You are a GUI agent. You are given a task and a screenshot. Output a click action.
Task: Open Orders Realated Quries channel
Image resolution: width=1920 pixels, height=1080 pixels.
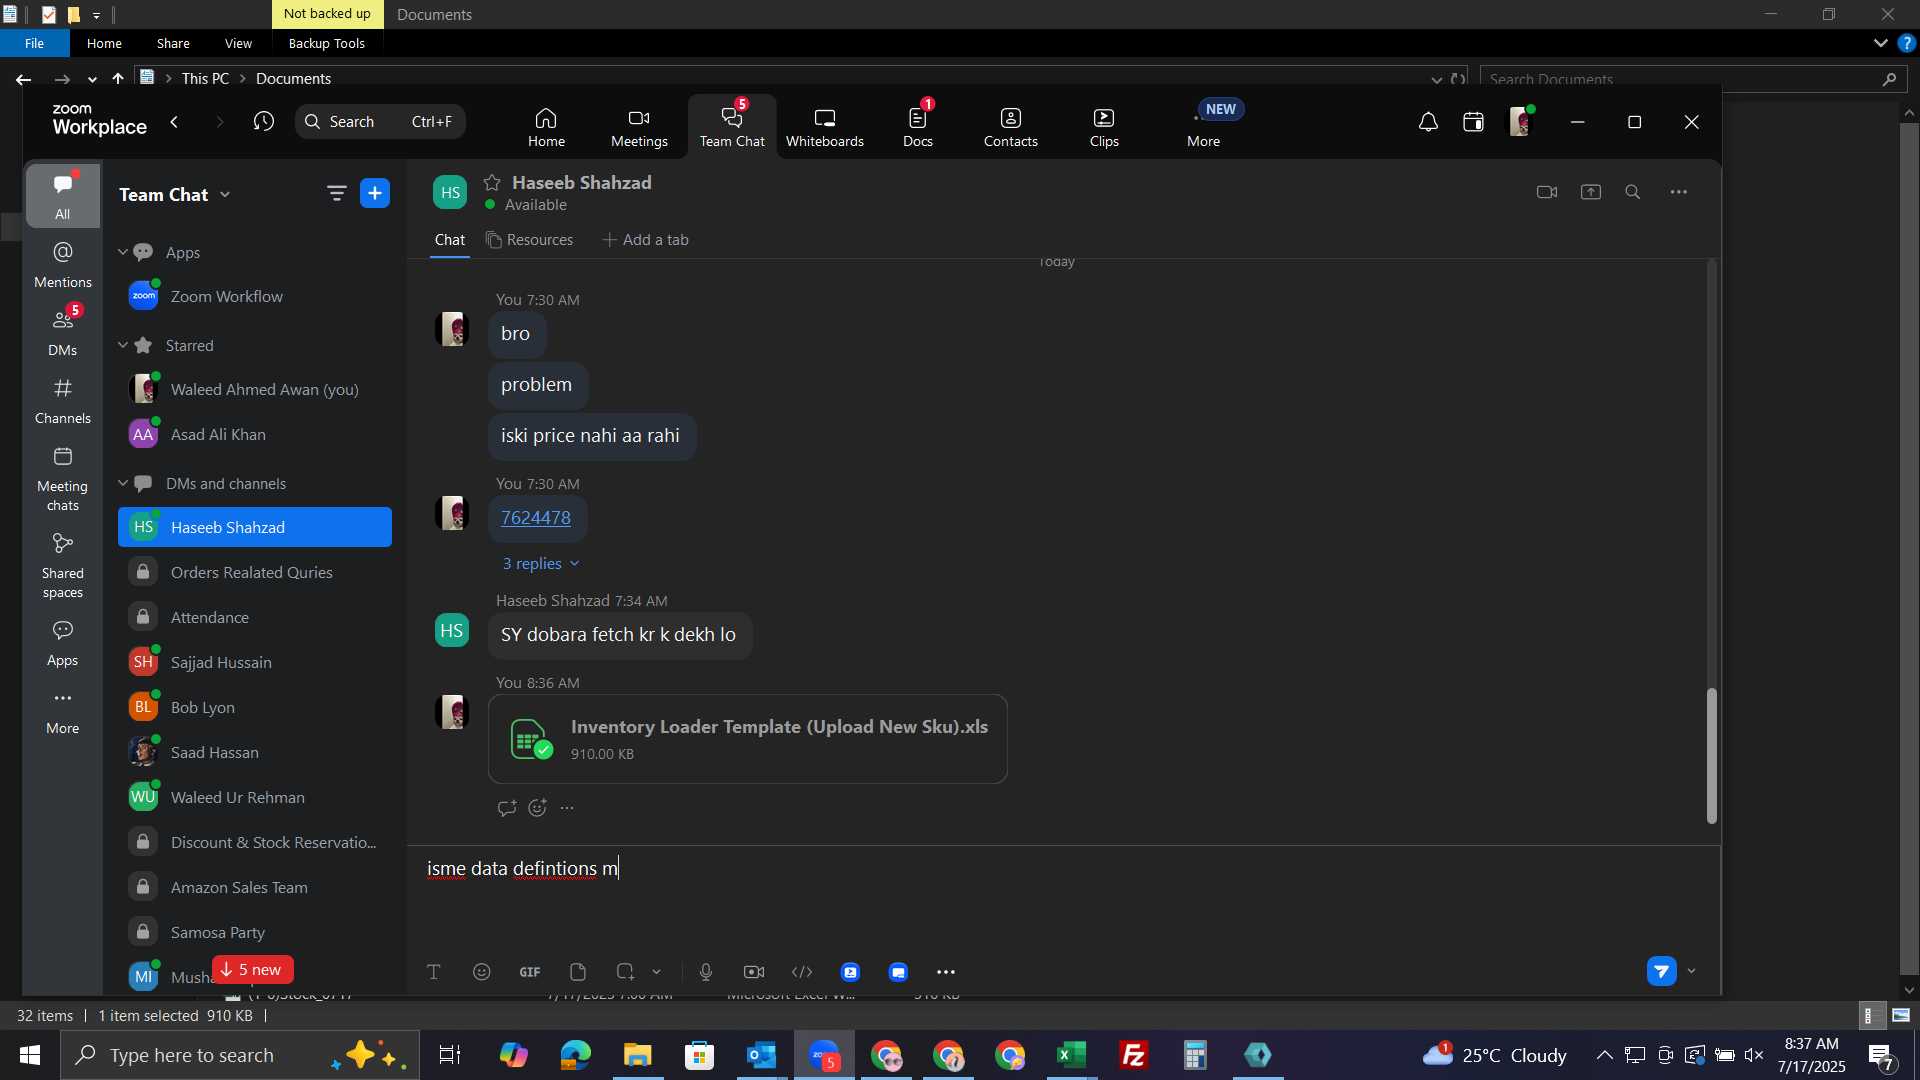pos(255,573)
